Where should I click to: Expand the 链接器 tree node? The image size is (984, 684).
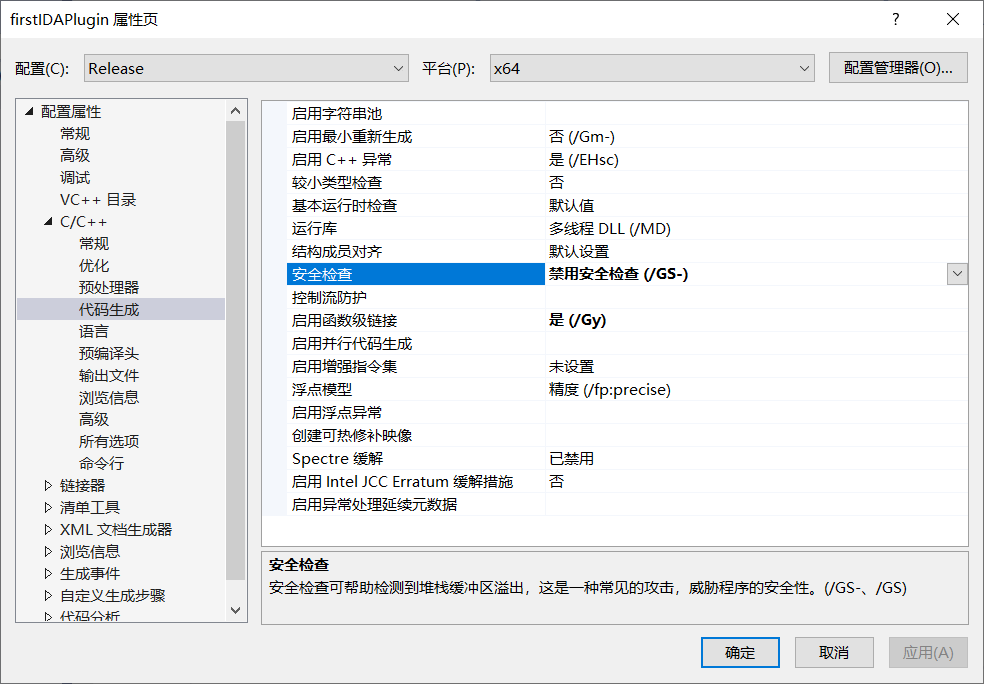(x=47, y=485)
